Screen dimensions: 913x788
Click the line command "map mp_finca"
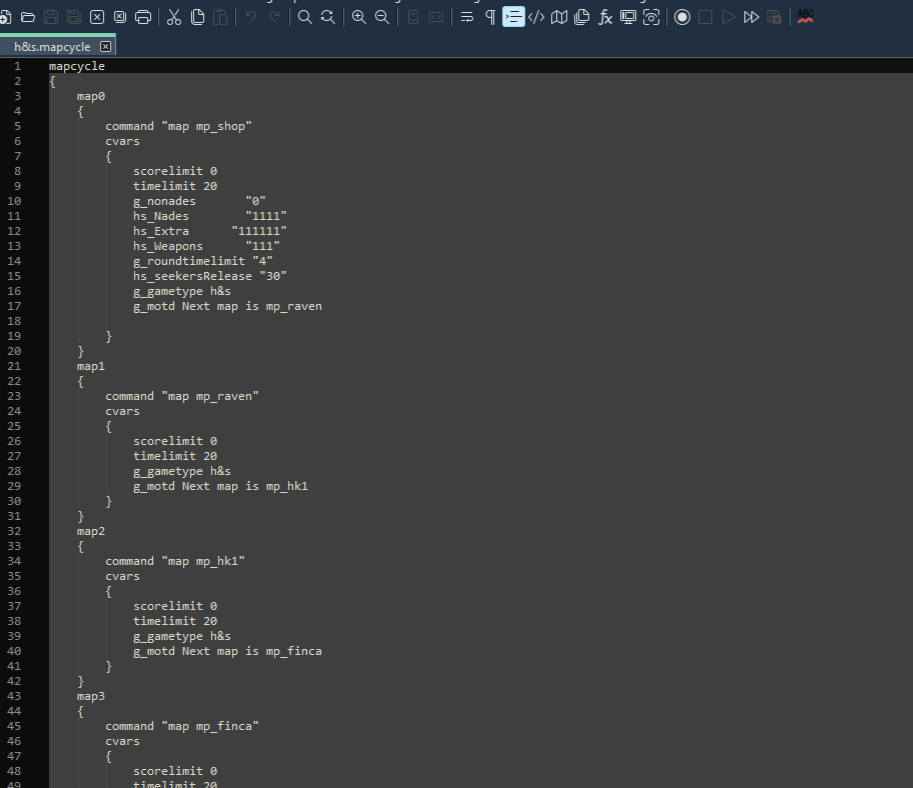(x=182, y=726)
